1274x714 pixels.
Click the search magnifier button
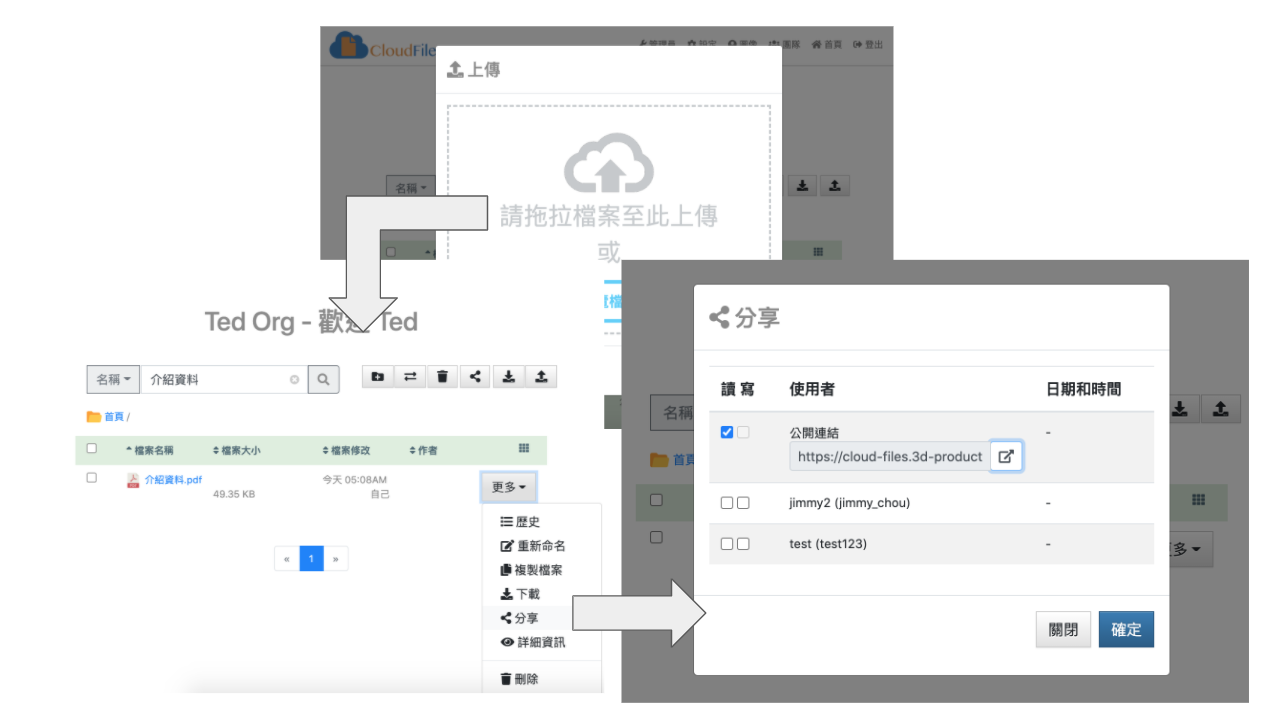pyautogui.click(x=323, y=380)
